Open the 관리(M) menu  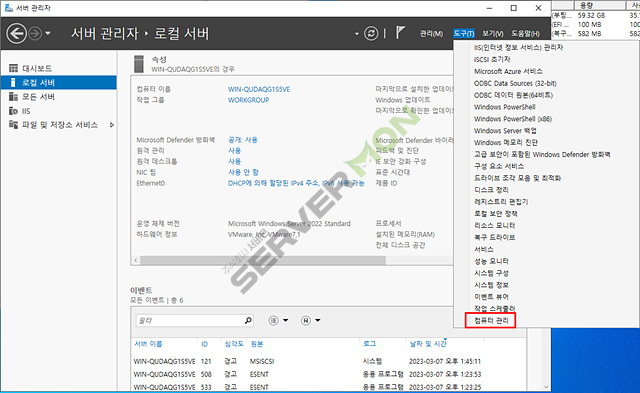click(x=431, y=34)
